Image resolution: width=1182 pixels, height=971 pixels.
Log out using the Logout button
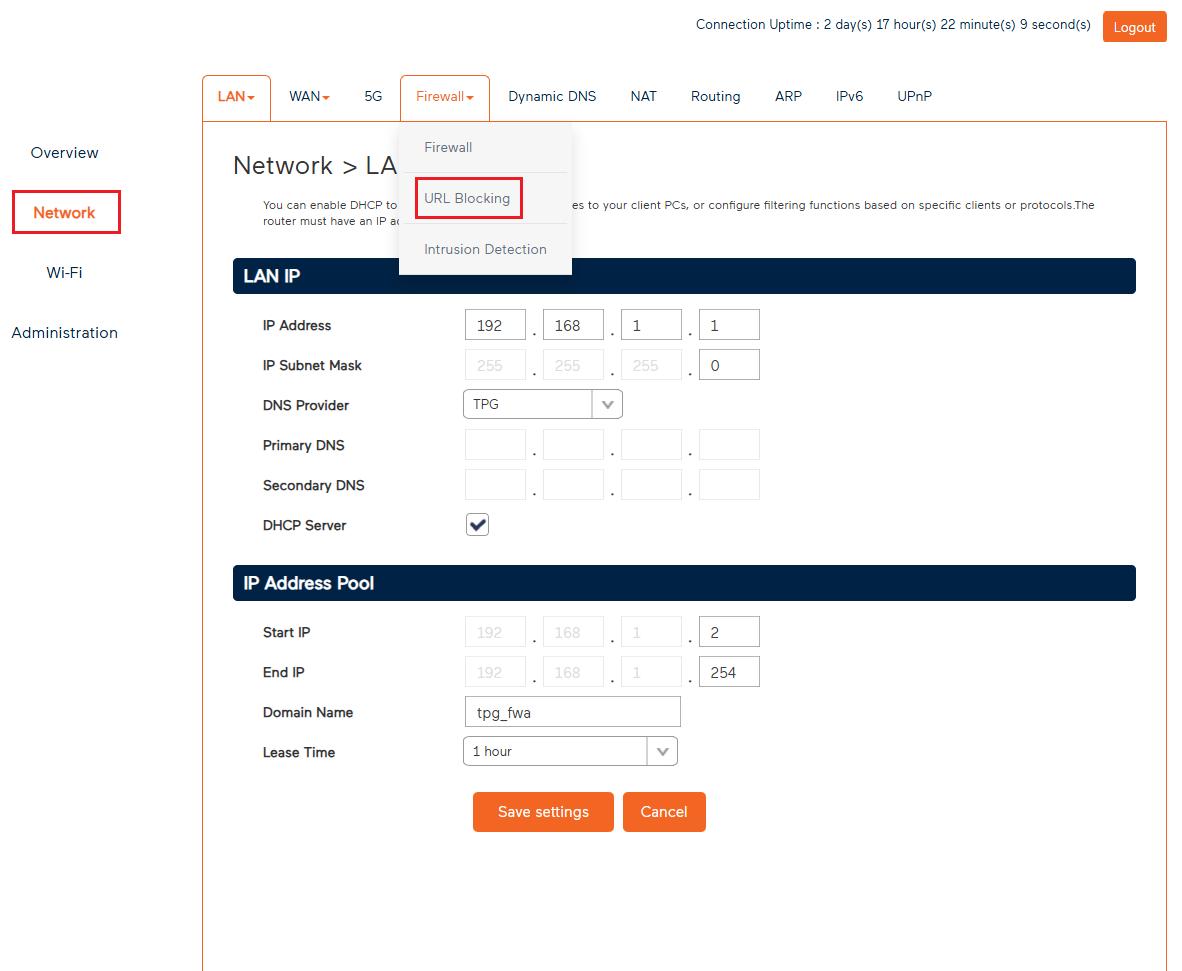point(1134,26)
